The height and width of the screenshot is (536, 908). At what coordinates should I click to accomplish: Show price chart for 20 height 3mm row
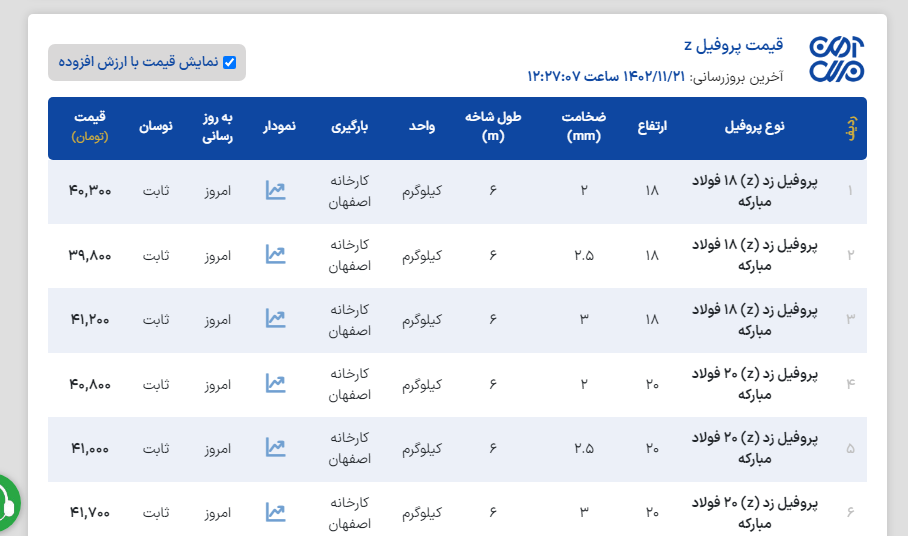point(276,512)
